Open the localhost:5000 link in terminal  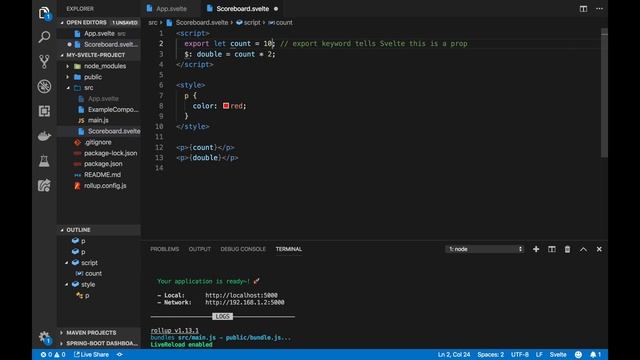(x=241, y=295)
